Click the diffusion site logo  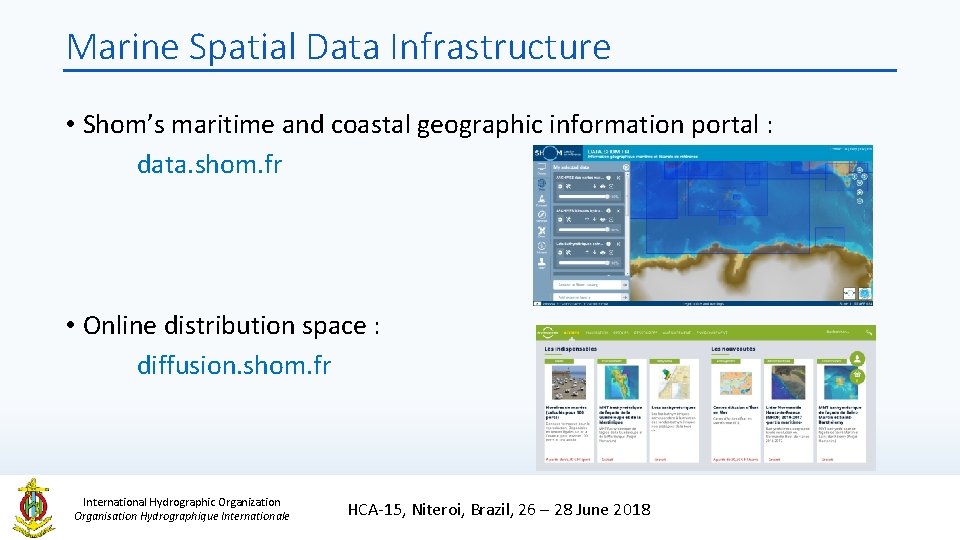click(547, 333)
